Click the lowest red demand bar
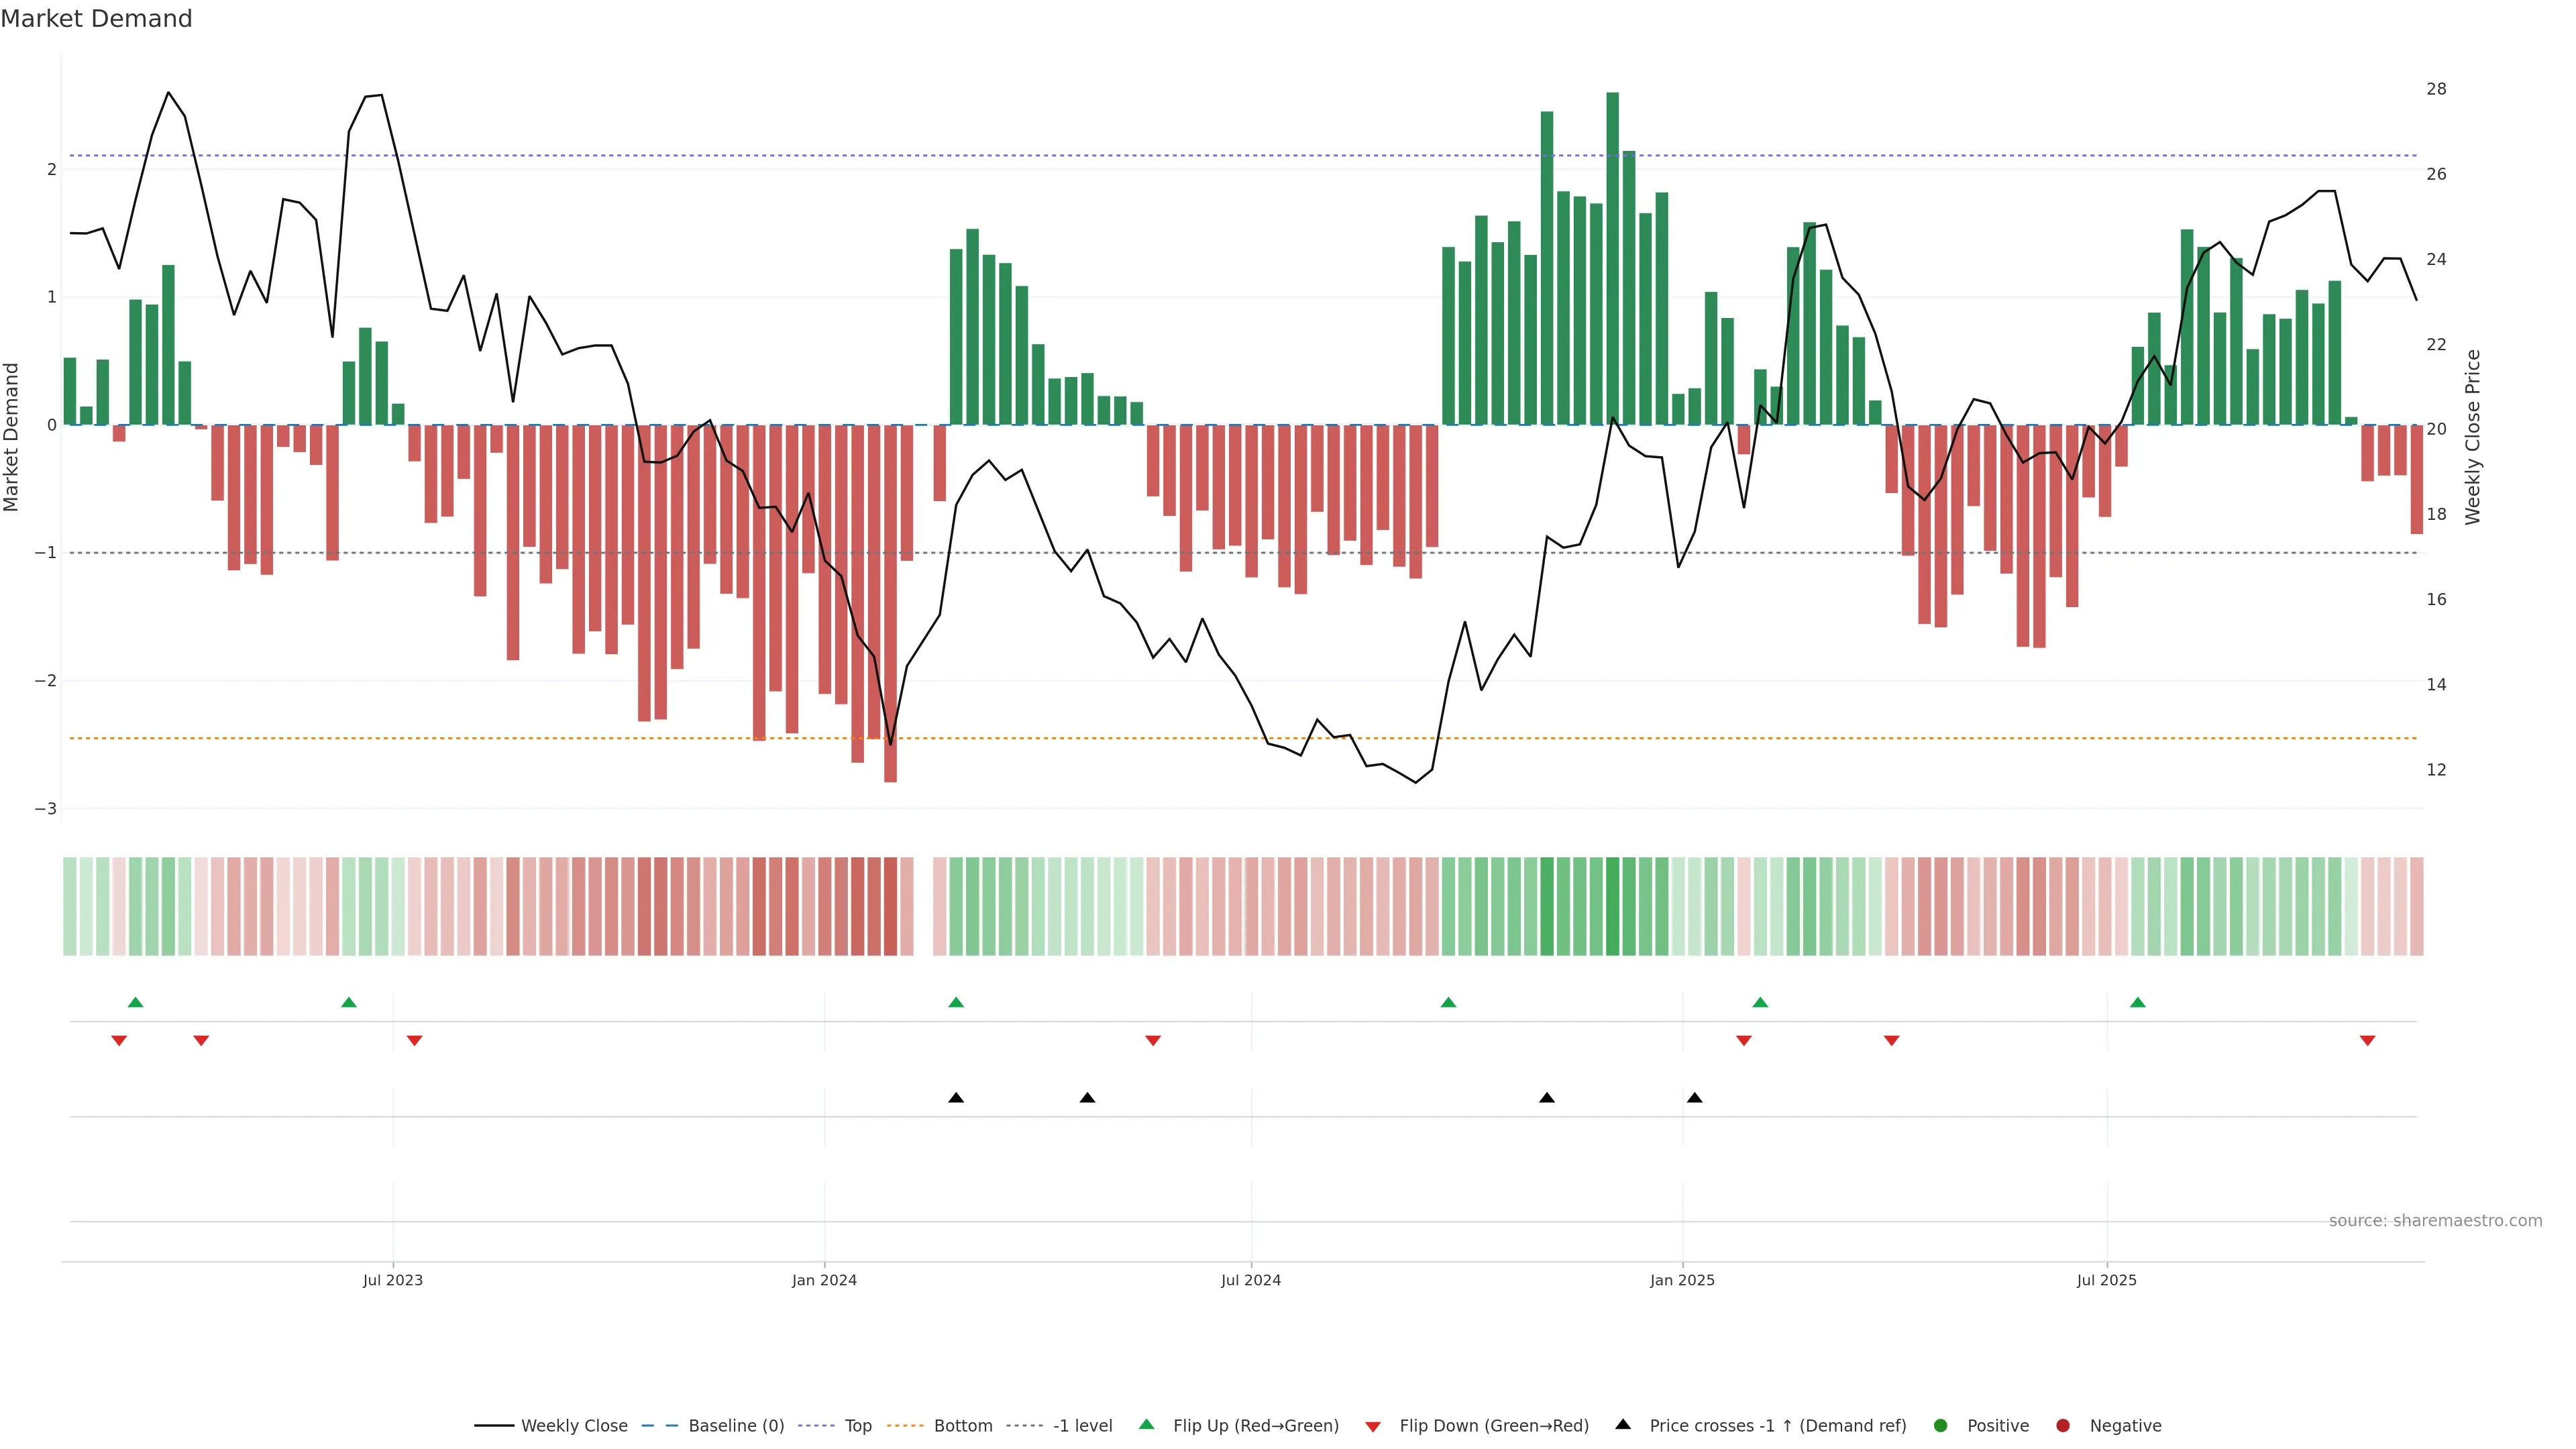The width and height of the screenshot is (2576, 1449). click(x=890, y=603)
